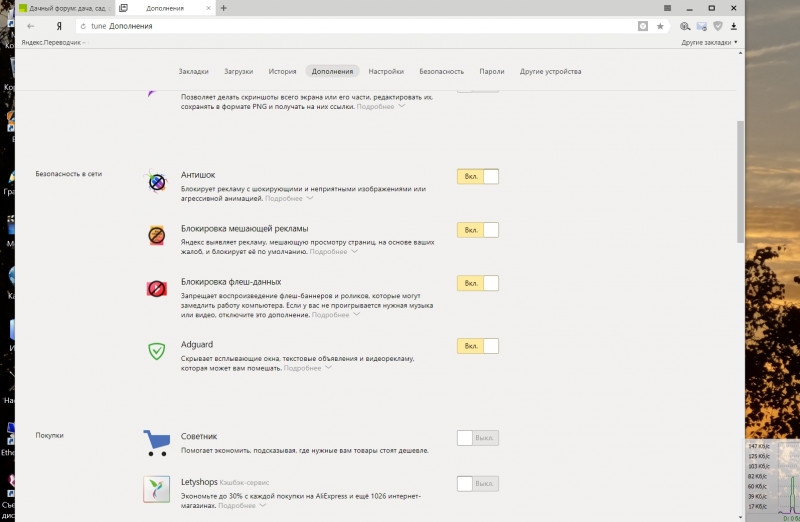
Task: Click the Letyshops extension title
Action: click(x=199, y=482)
